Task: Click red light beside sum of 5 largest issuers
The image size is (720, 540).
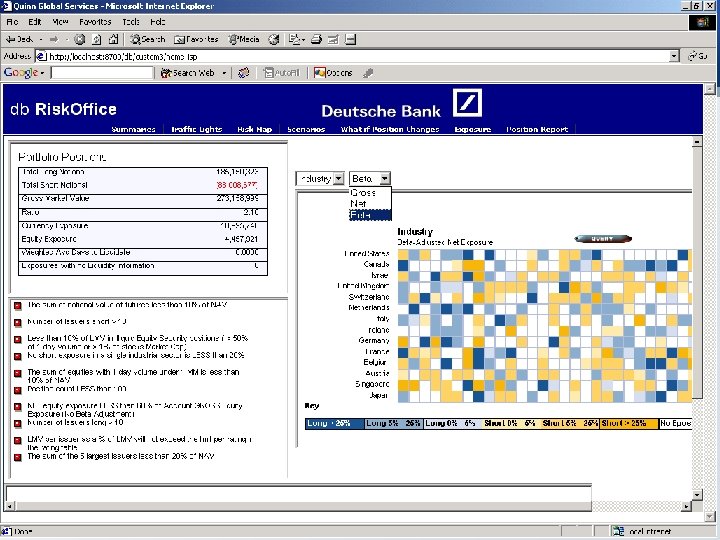Action: tap(17, 457)
